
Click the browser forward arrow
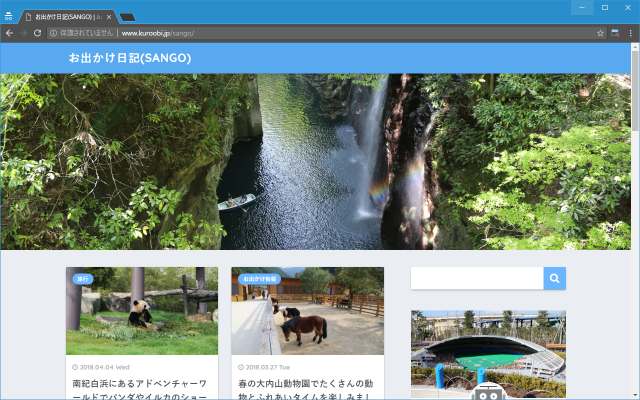pyautogui.click(x=23, y=33)
